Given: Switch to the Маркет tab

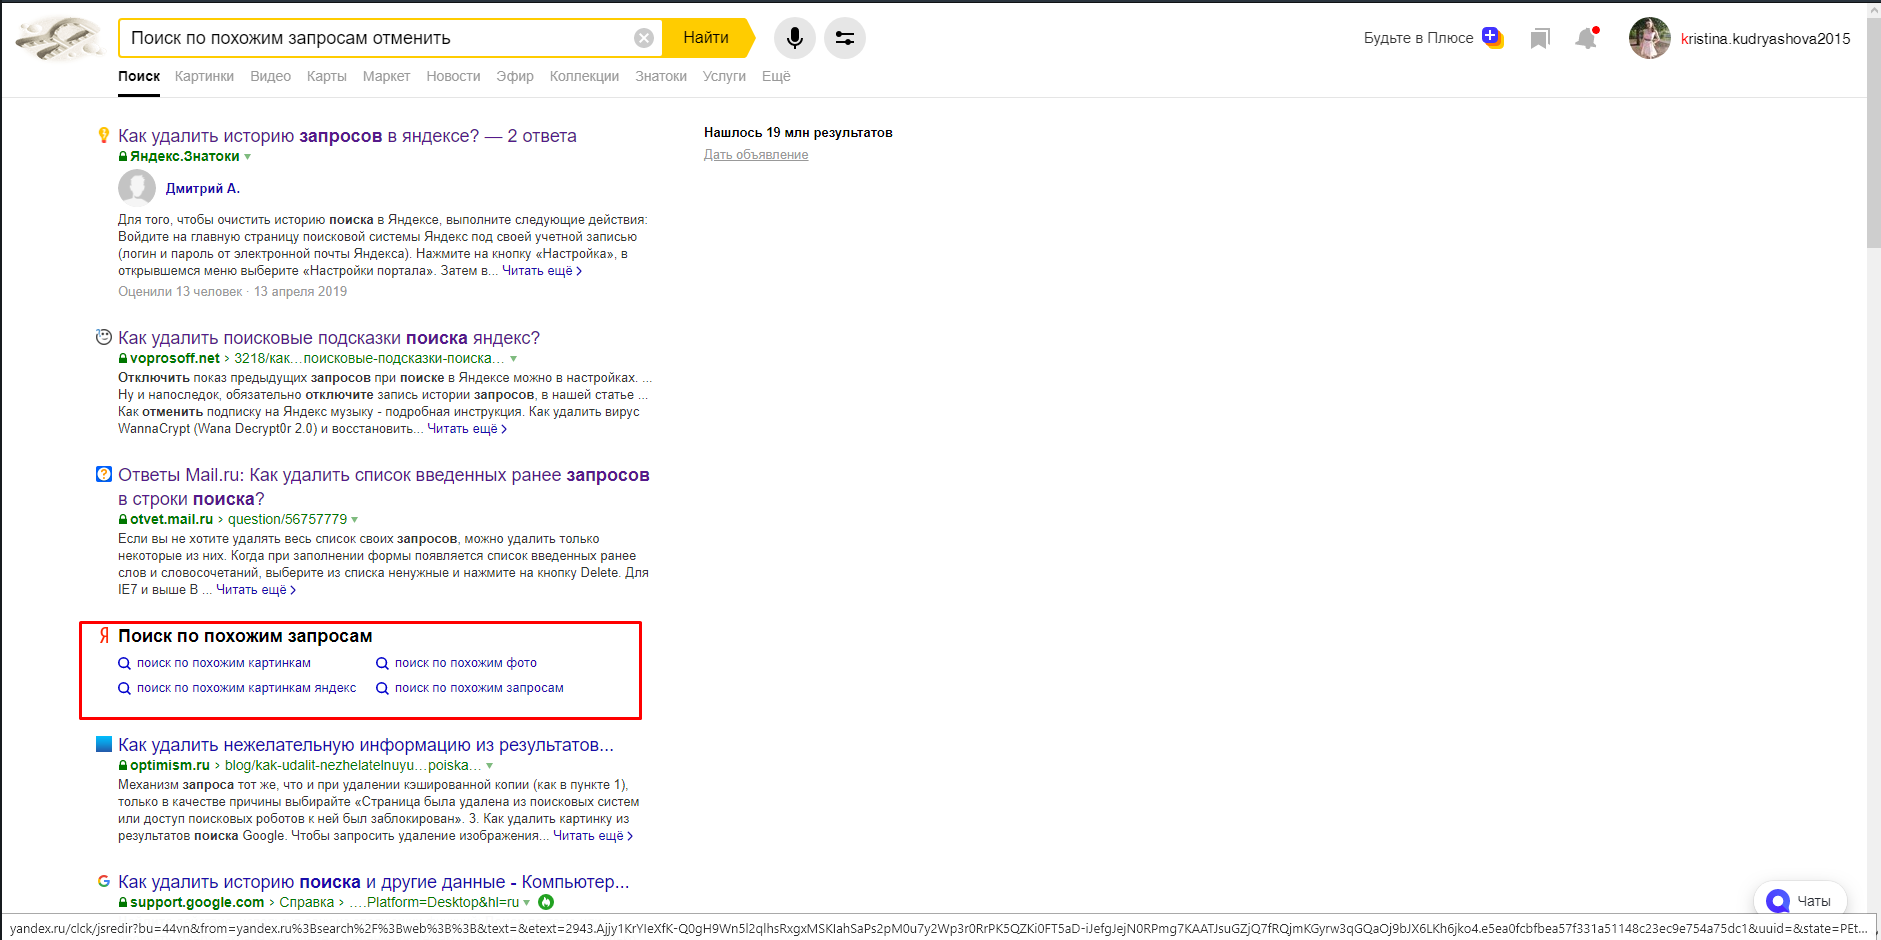Looking at the screenshot, I should [x=386, y=76].
